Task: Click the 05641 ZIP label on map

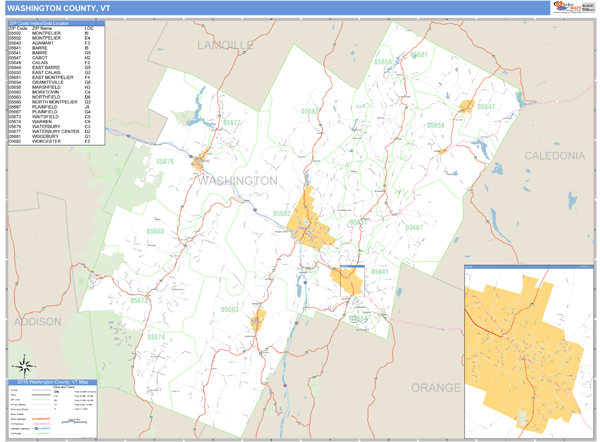Action: point(380,272)
